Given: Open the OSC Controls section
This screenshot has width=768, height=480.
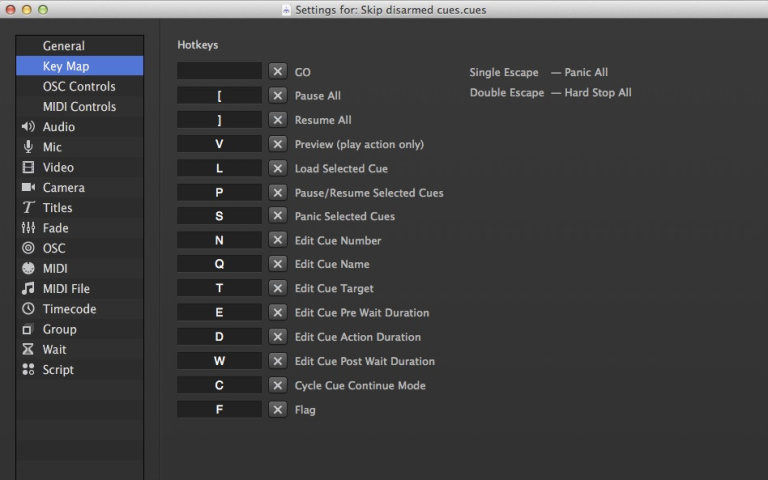Looking at the screenshot, I should [x=78, y=87].
